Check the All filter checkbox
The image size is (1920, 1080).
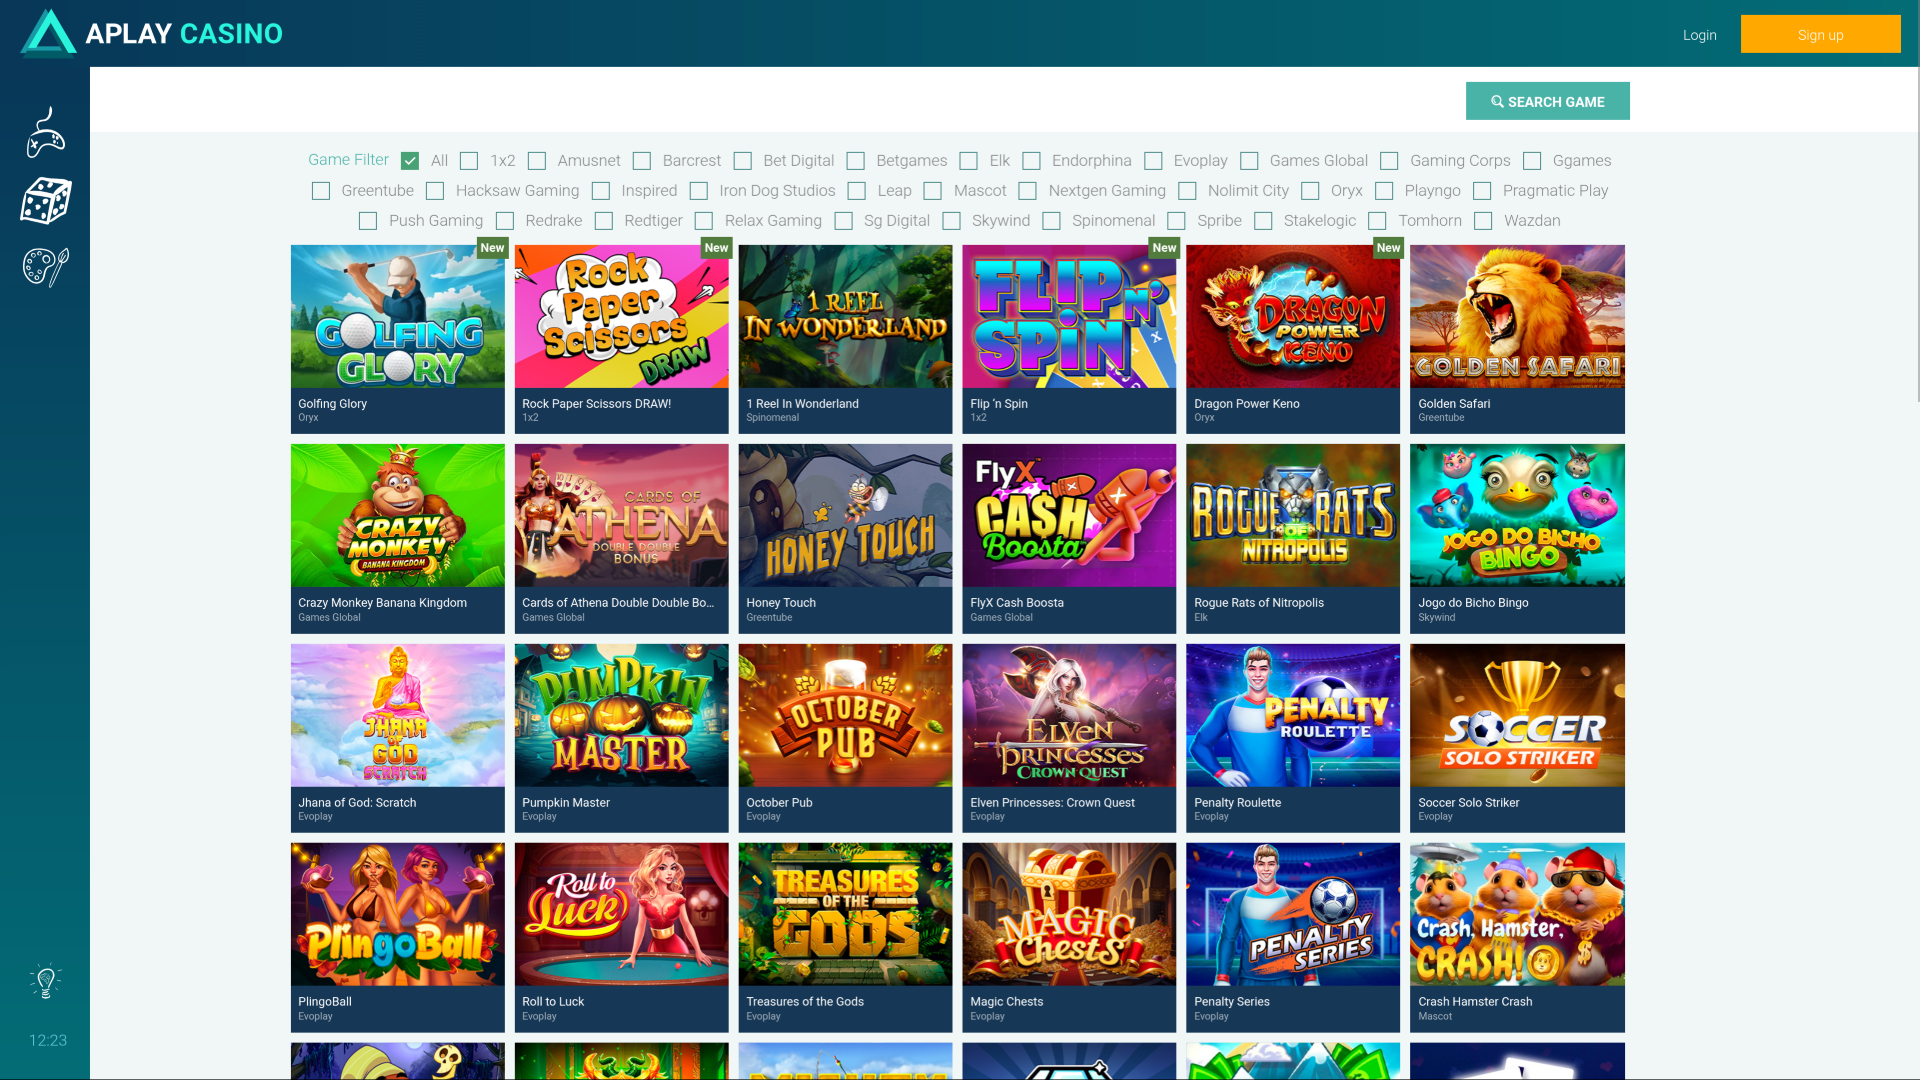(x=410, y=161)
